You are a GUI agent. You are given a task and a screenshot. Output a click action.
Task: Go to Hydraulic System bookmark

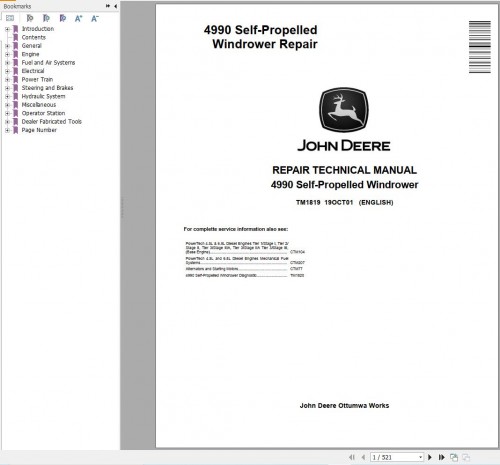(43, 96)
